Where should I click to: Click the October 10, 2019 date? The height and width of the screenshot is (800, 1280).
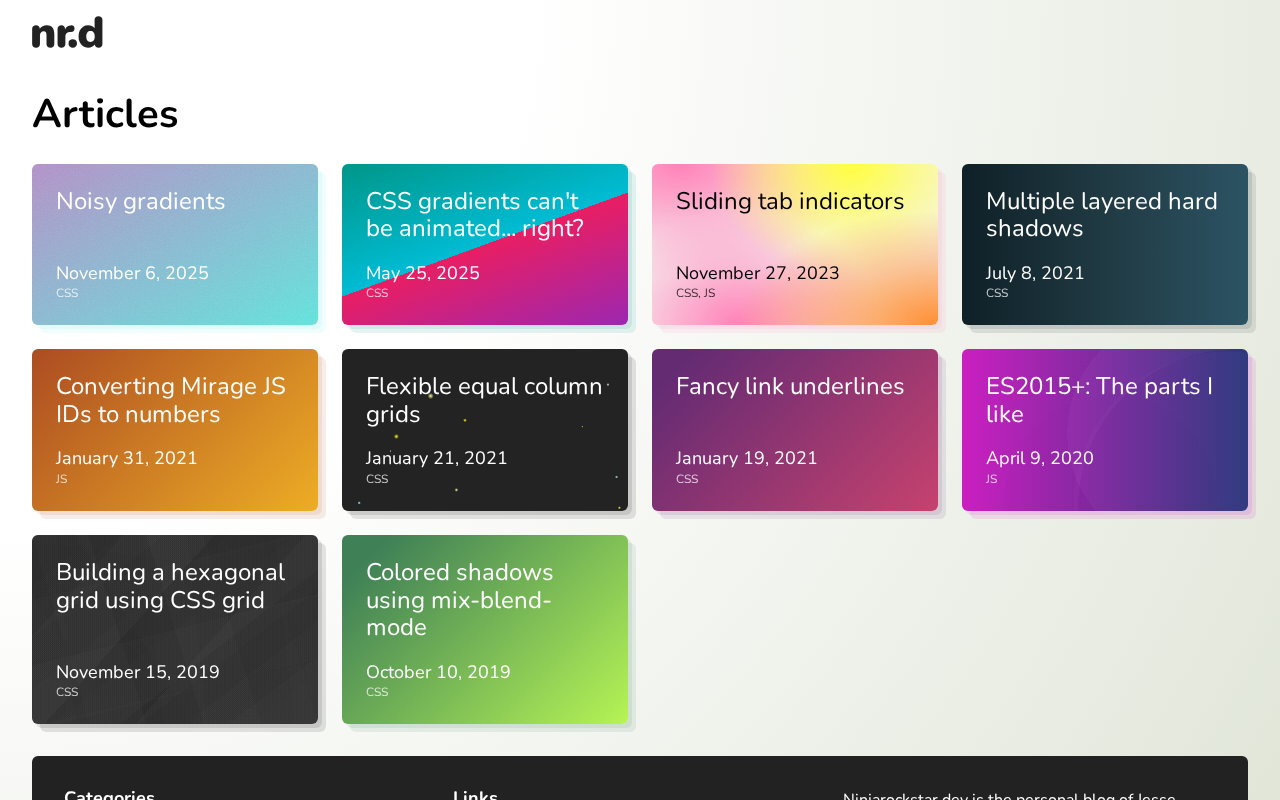(438, 672)
